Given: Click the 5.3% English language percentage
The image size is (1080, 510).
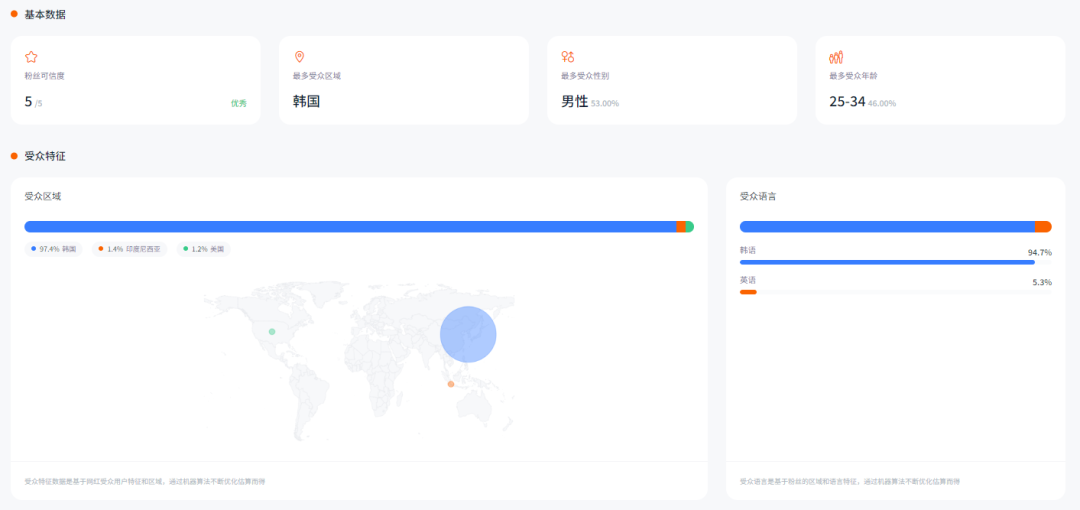Looking at the screenshot, I should tap(1041, 283).
